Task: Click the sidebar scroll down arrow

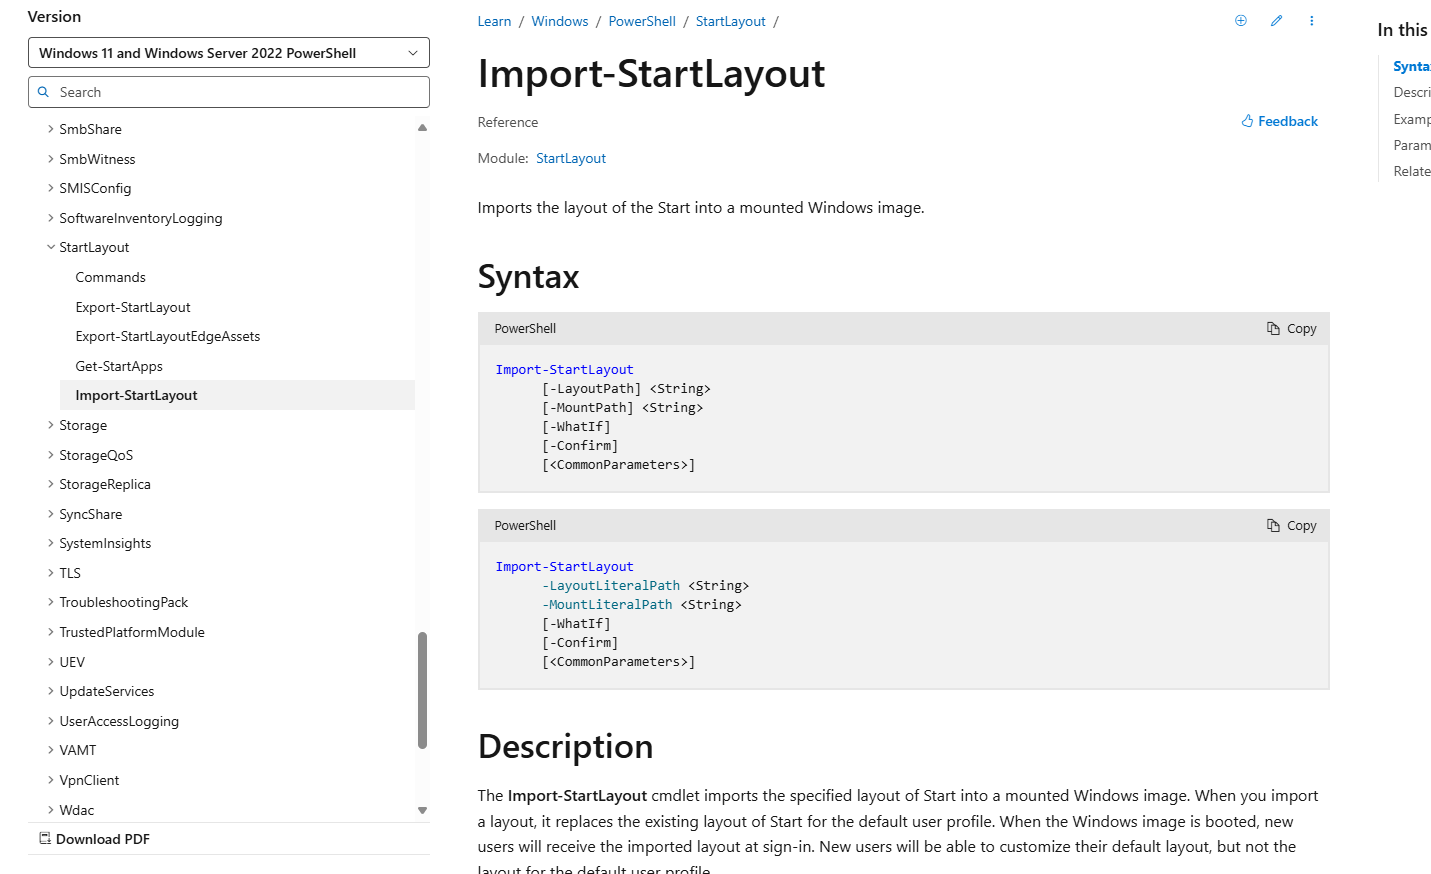Action: coord(422,810)
